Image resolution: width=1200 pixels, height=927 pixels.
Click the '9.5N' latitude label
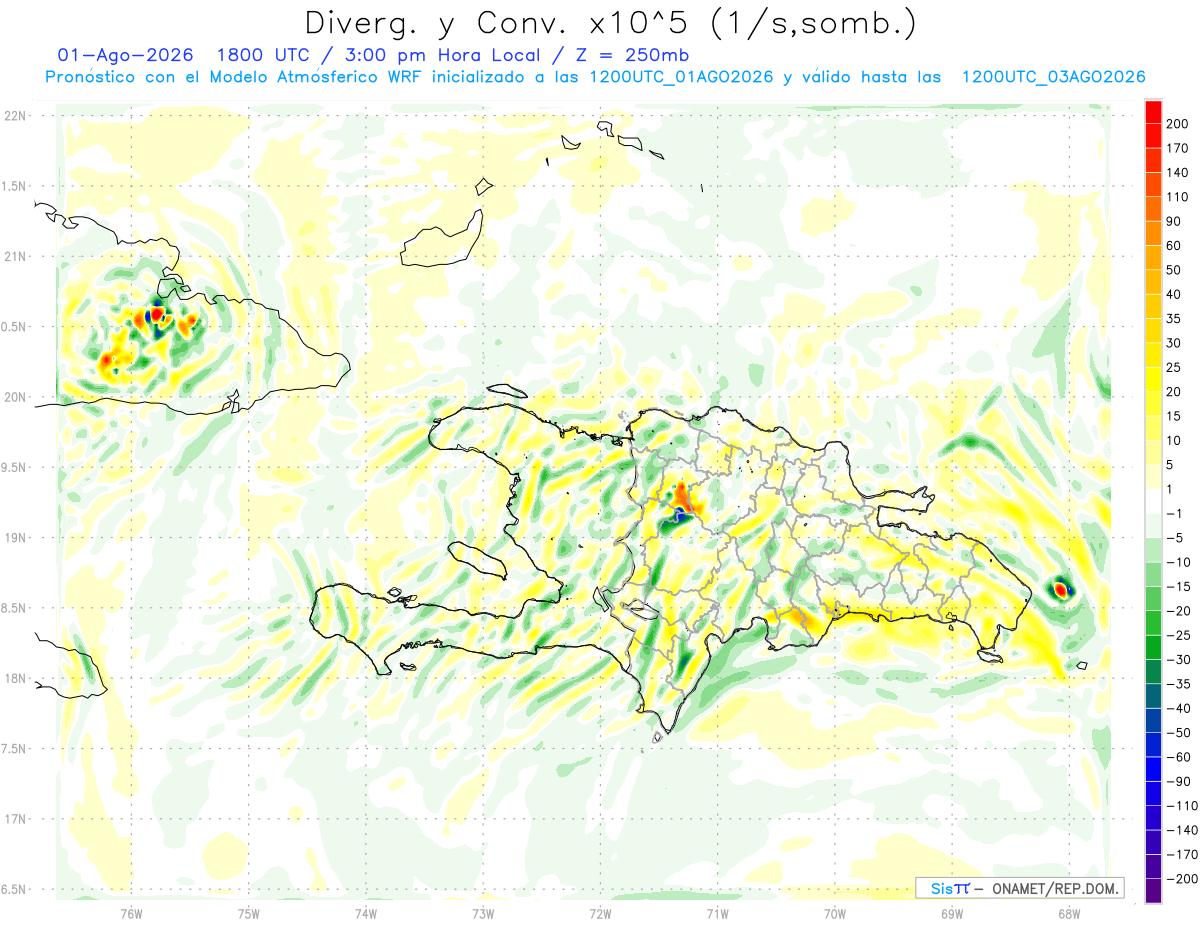click(13, 467)
